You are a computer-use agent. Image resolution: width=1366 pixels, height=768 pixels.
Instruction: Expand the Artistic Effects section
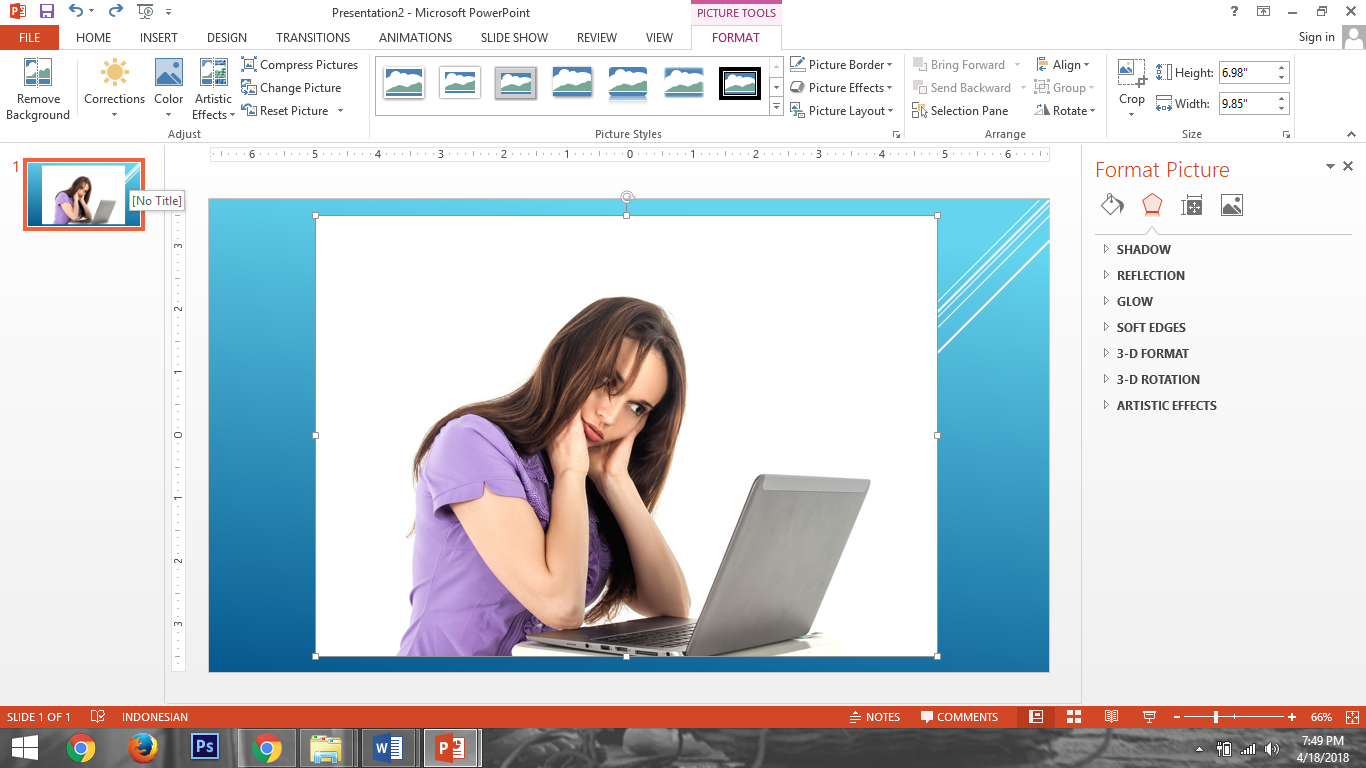click(x=1166, y=406)
